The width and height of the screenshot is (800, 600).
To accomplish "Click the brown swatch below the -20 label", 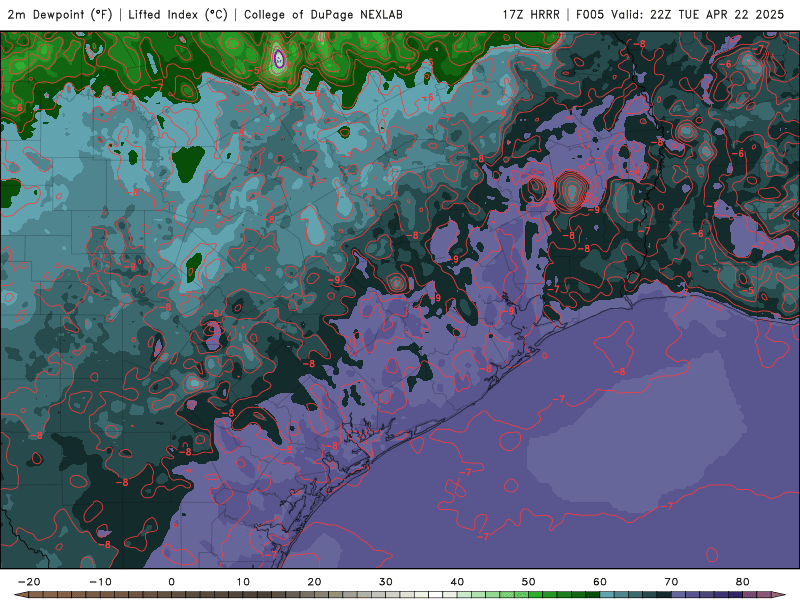I will tap(36, 595).
